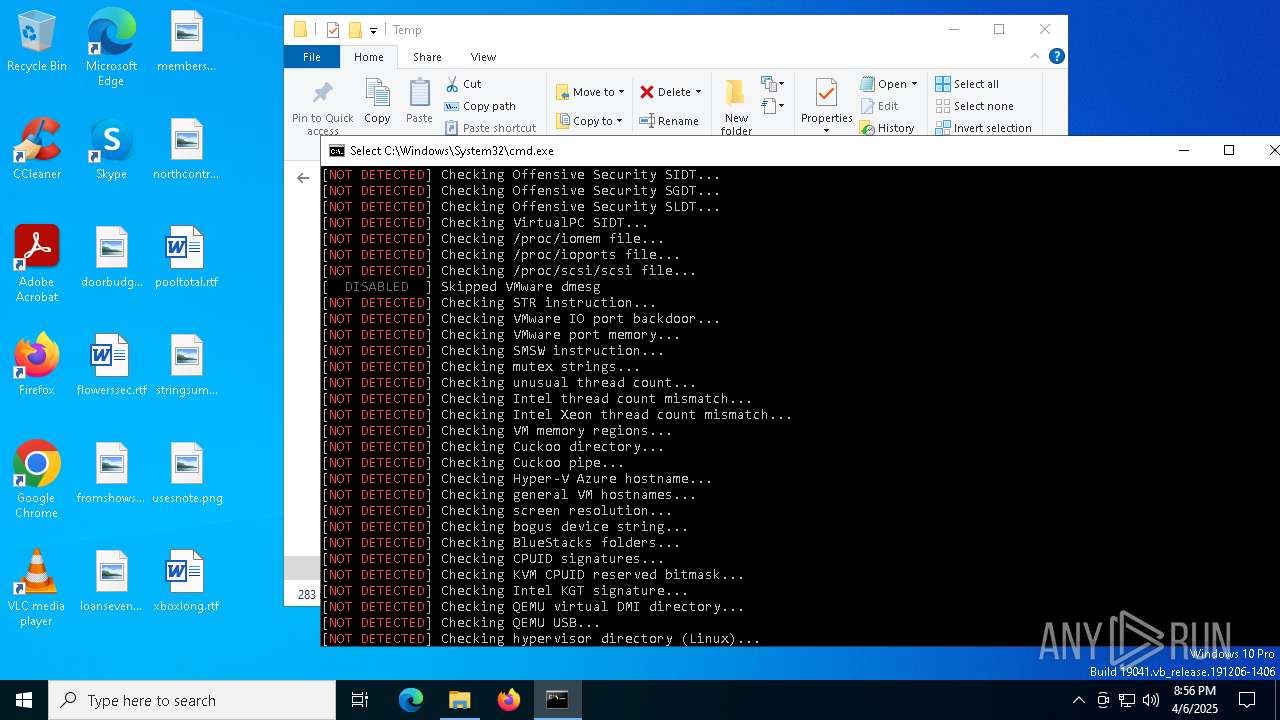Open Skype desktop shortcut
Image resolution: width=1280 pixels, height=720 pixels.
pos(111,149)
